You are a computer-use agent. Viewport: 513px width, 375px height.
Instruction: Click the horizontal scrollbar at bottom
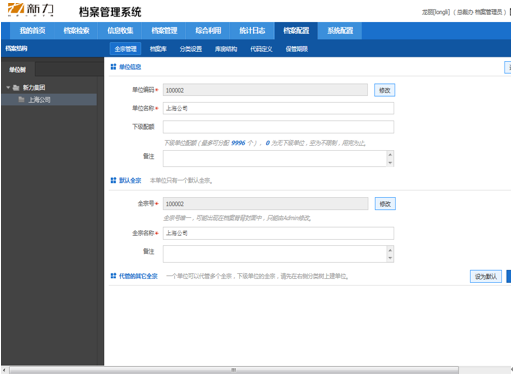(x=234, y=370)
